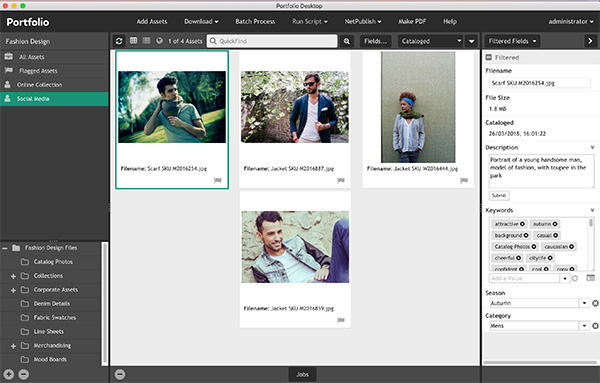Viewport: 600px width, 383px height.
Task: Remove the cheerful keyword
Action: [518, 258]
